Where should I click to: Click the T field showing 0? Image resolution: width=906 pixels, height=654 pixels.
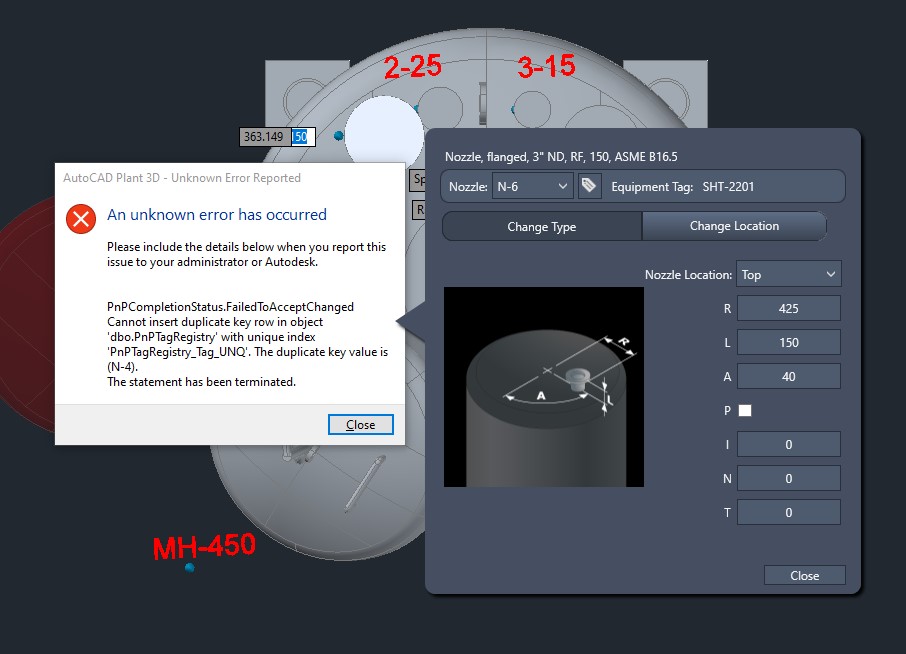[x=789, y=511]
